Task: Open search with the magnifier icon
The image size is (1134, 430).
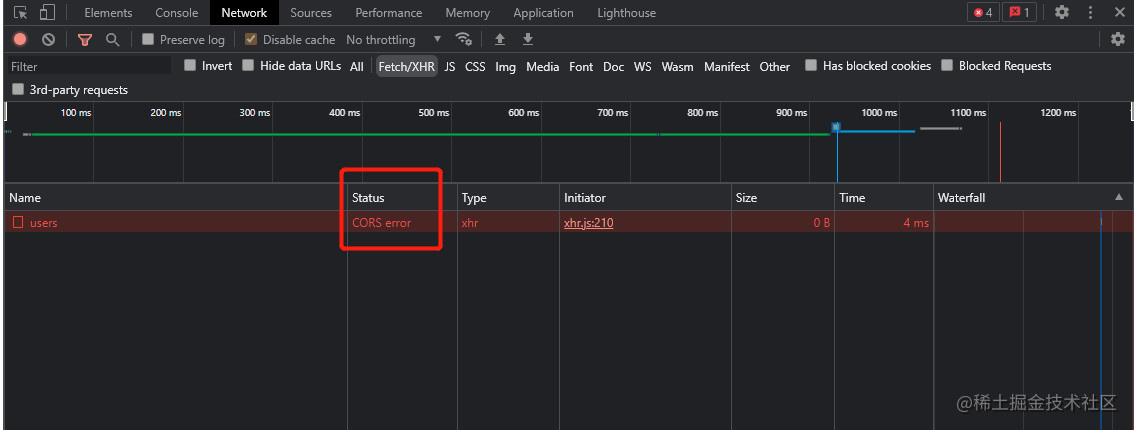Action: (x=112, y=40)
